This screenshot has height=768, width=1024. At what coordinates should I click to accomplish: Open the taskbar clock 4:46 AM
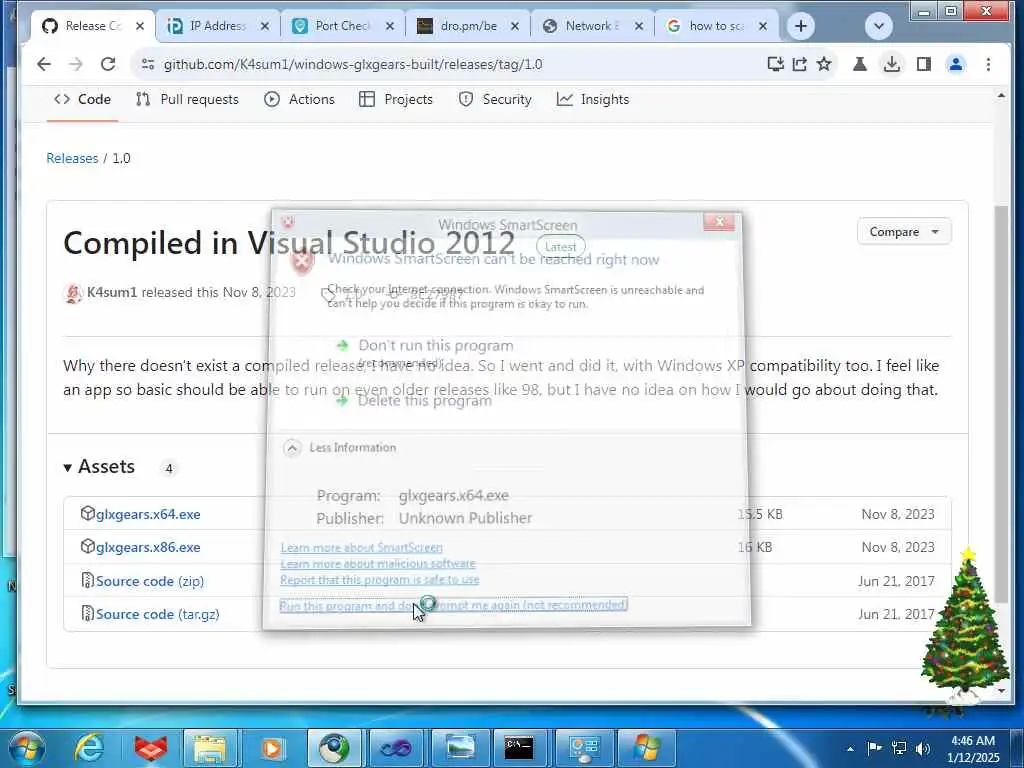(973, 749)
